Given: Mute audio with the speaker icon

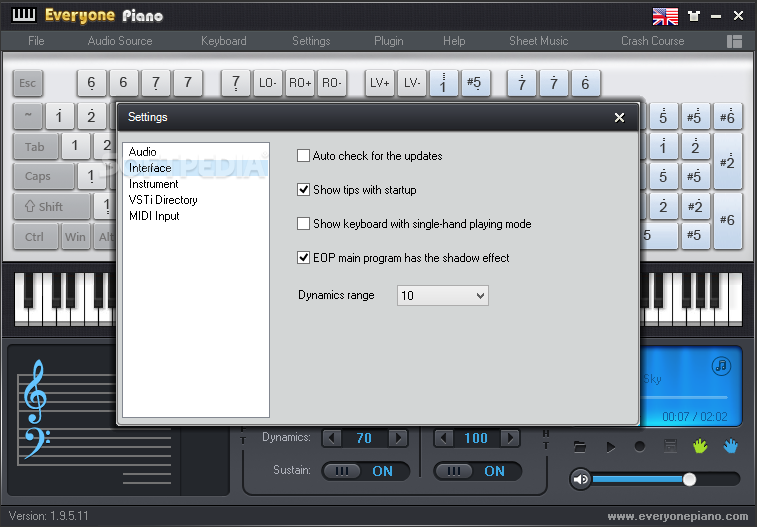Looking at the screenshot, I should (x=580, y=479).
